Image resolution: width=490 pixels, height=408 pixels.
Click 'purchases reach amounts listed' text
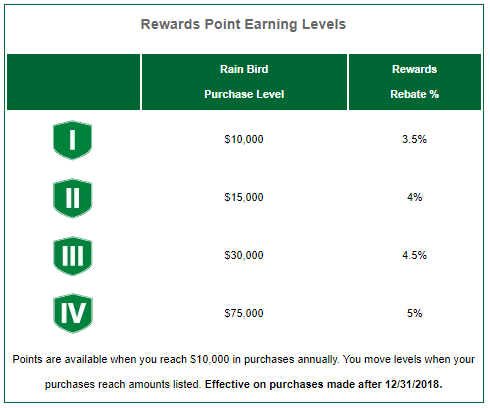123,385
